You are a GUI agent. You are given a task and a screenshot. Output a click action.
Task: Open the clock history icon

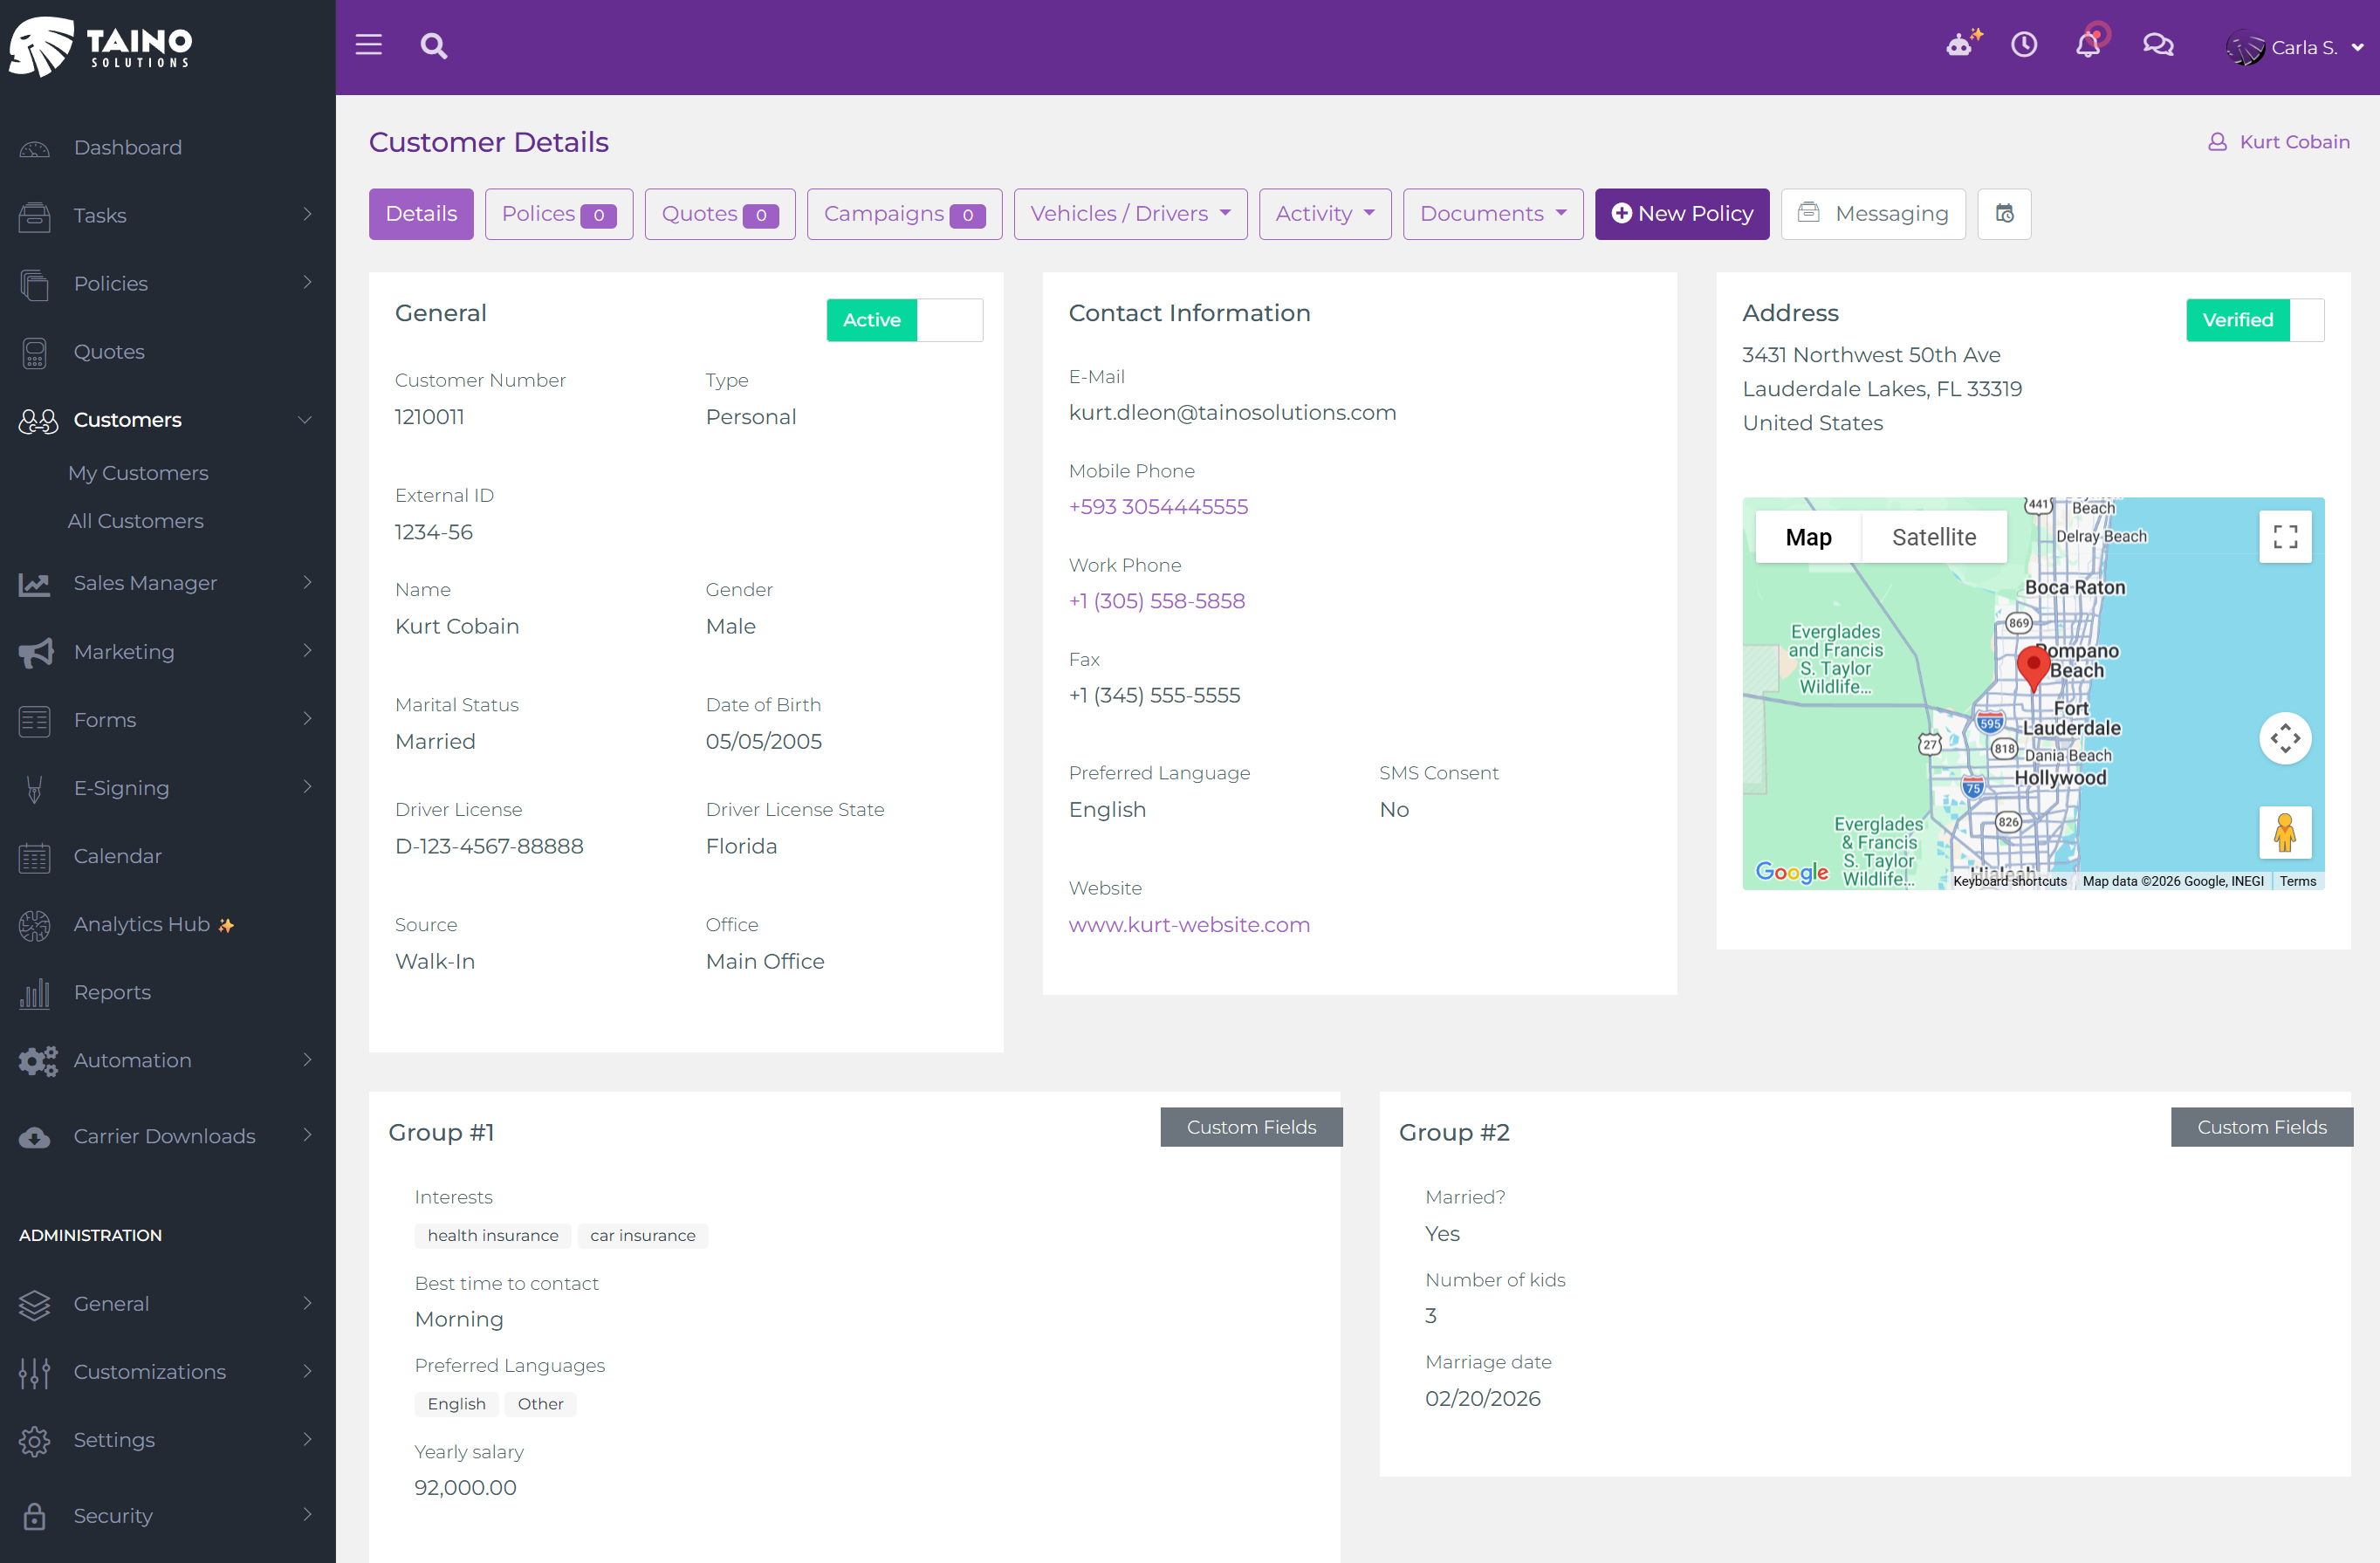2024,45
